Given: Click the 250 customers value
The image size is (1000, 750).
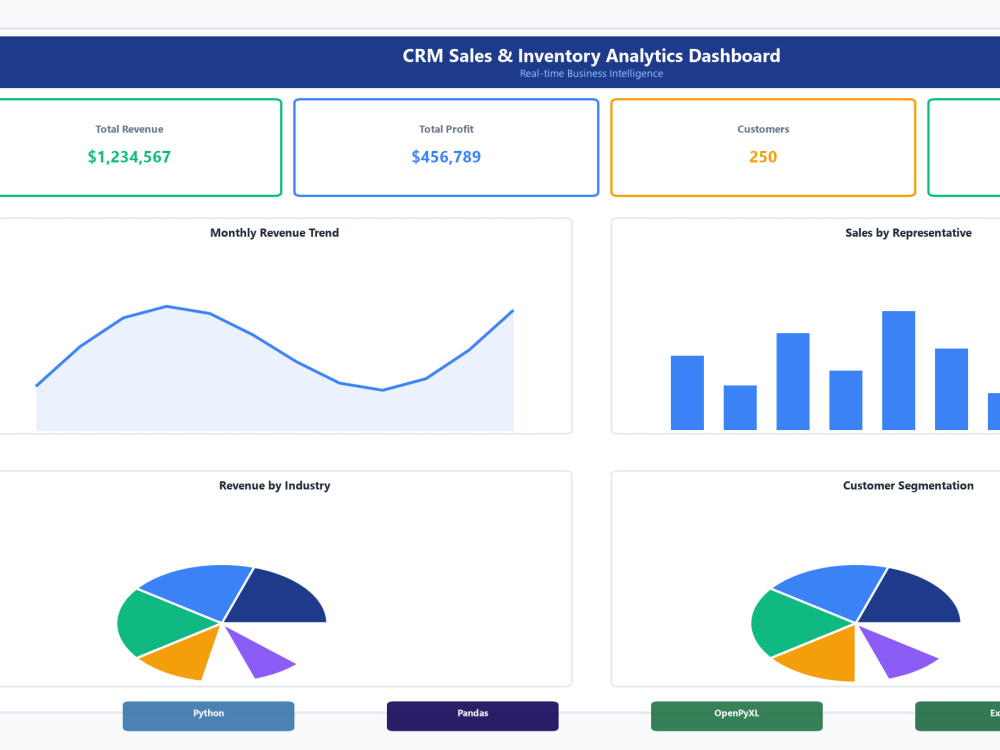Looking at the screenshot, I should tap(763, 157).
